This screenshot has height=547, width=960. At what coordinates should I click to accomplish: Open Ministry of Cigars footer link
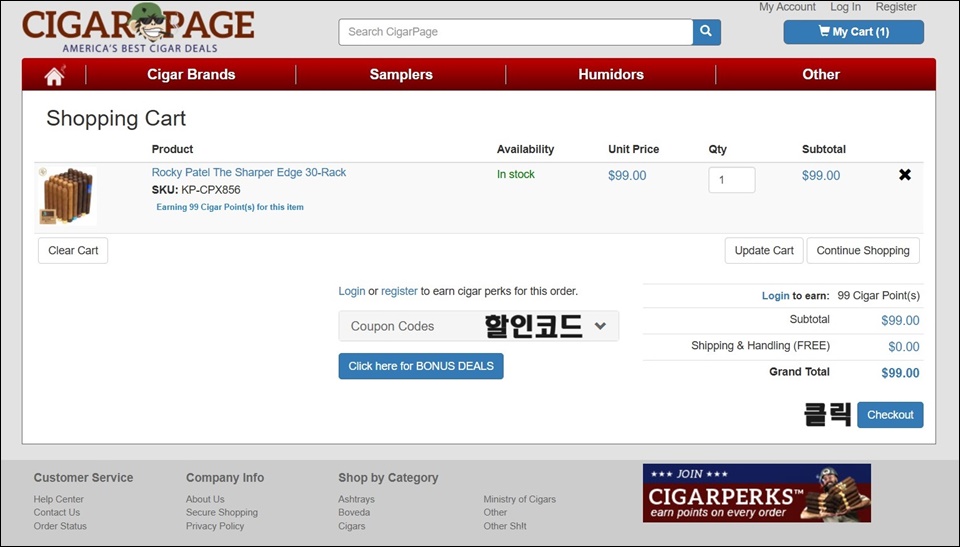tap(520, 499)
